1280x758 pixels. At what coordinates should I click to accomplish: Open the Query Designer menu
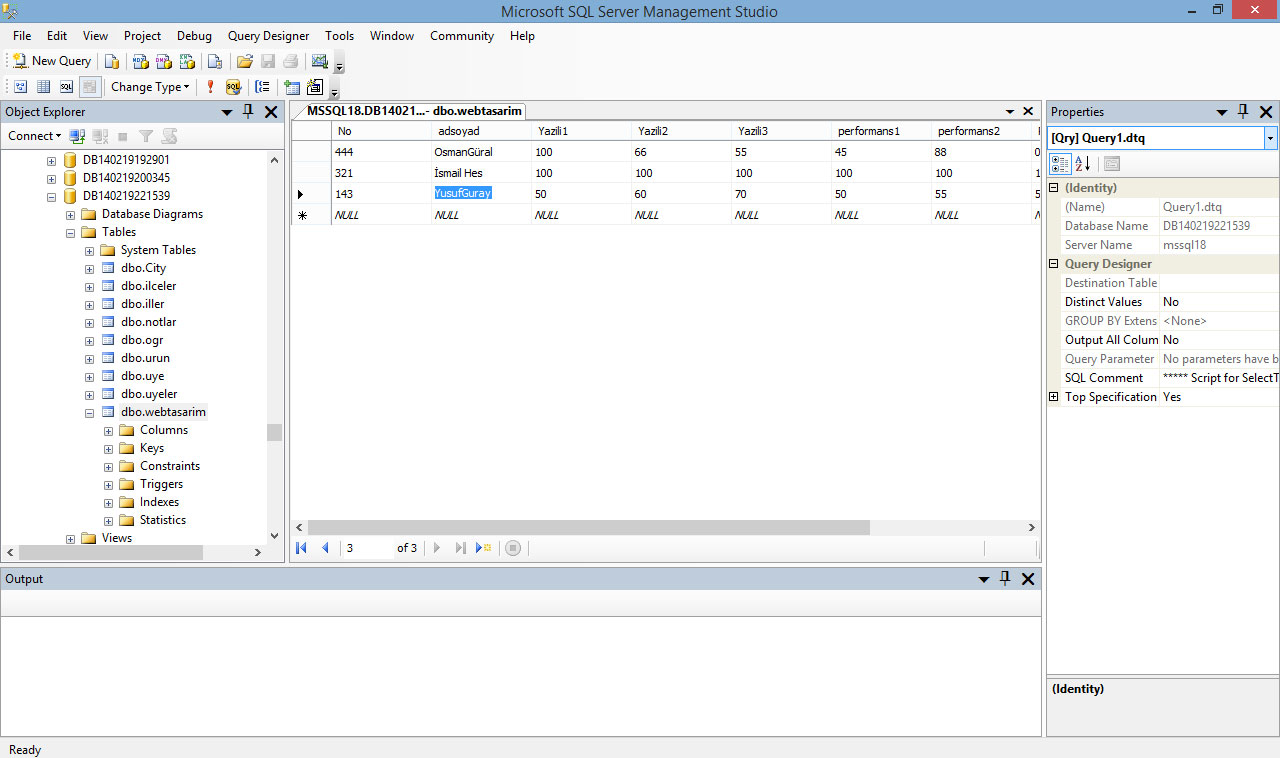click(268, 36)
